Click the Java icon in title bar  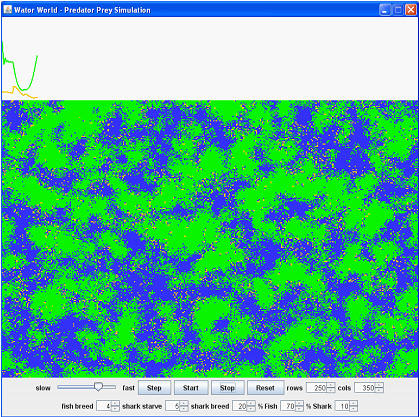click(7, 10)
